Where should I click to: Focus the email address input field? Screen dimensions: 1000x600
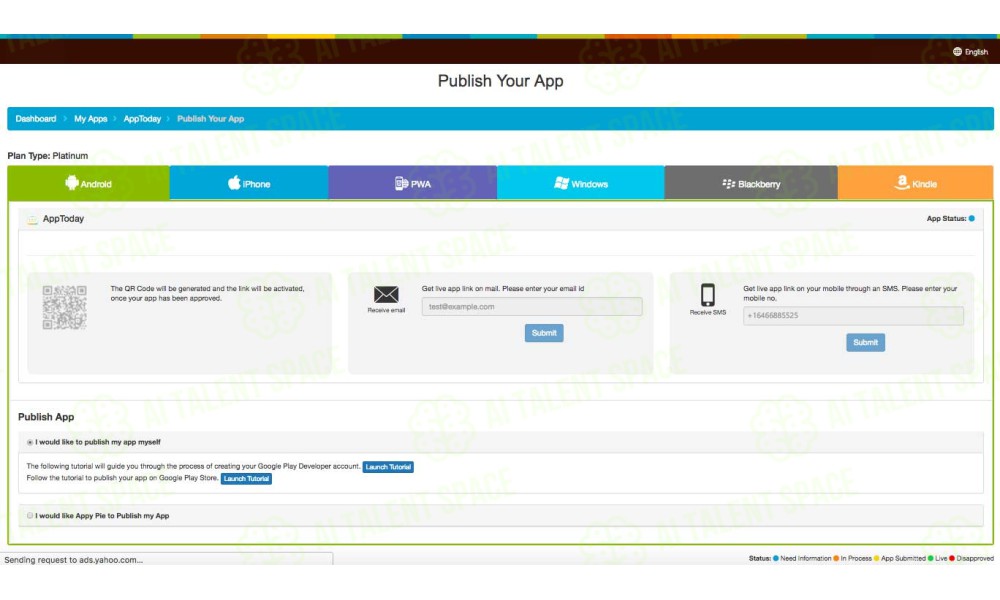click(532, 307)
